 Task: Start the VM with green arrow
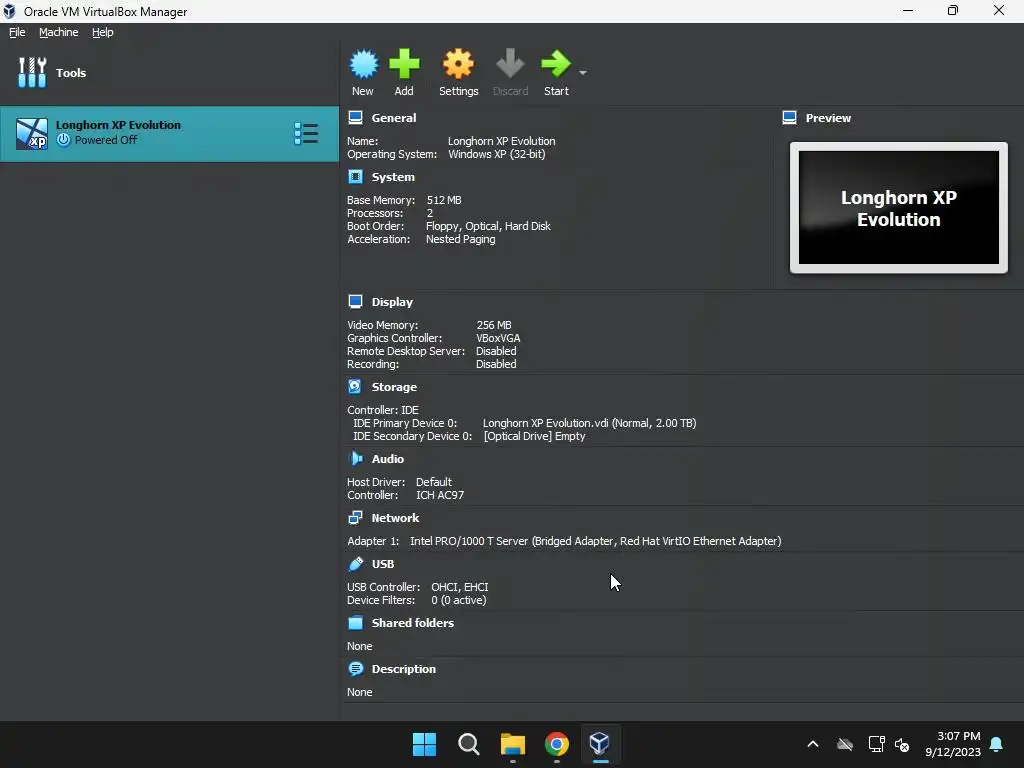click(556, 64)
